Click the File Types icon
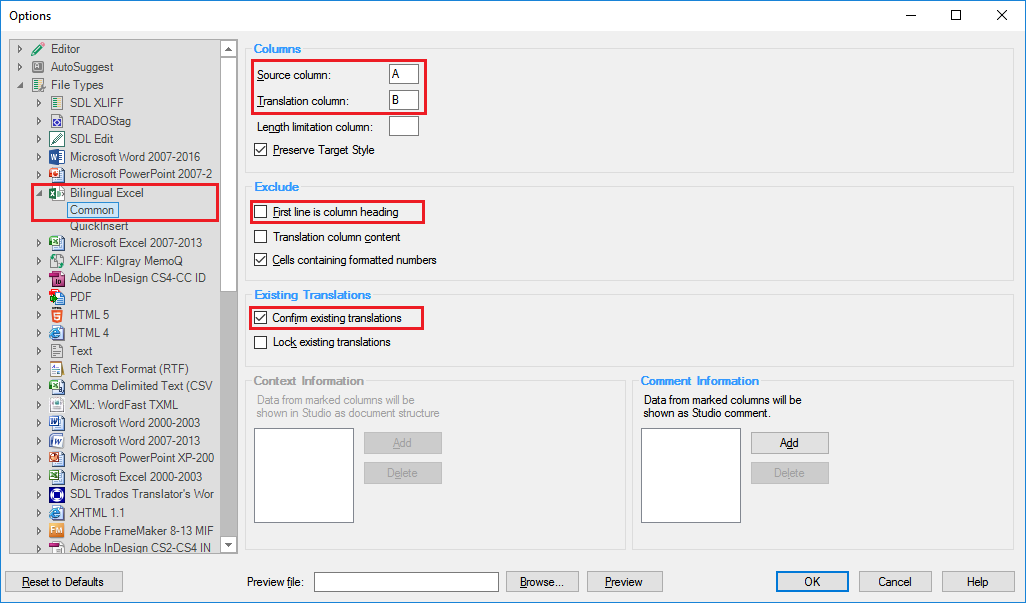Image resolution: width=1026 pixels, height=603 pixels. 39,85
